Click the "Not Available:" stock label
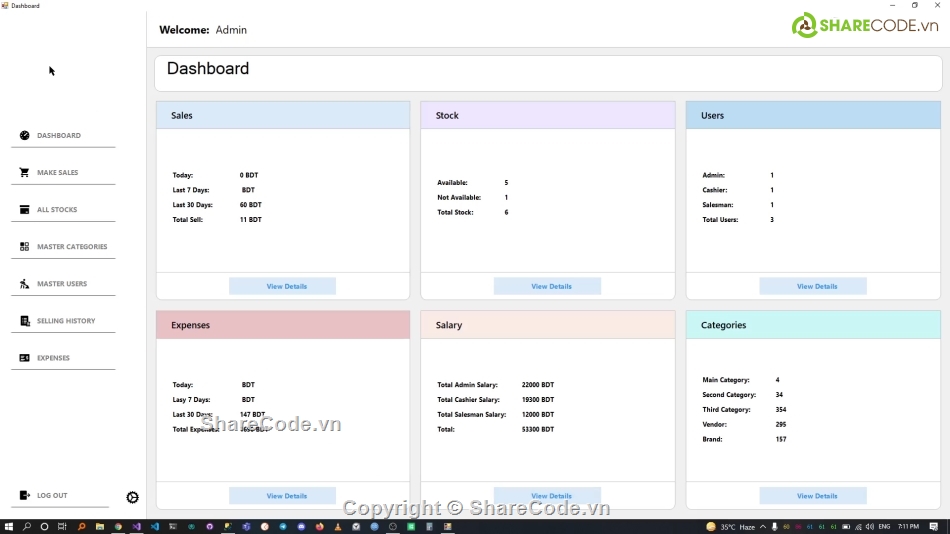 point(459,198)
